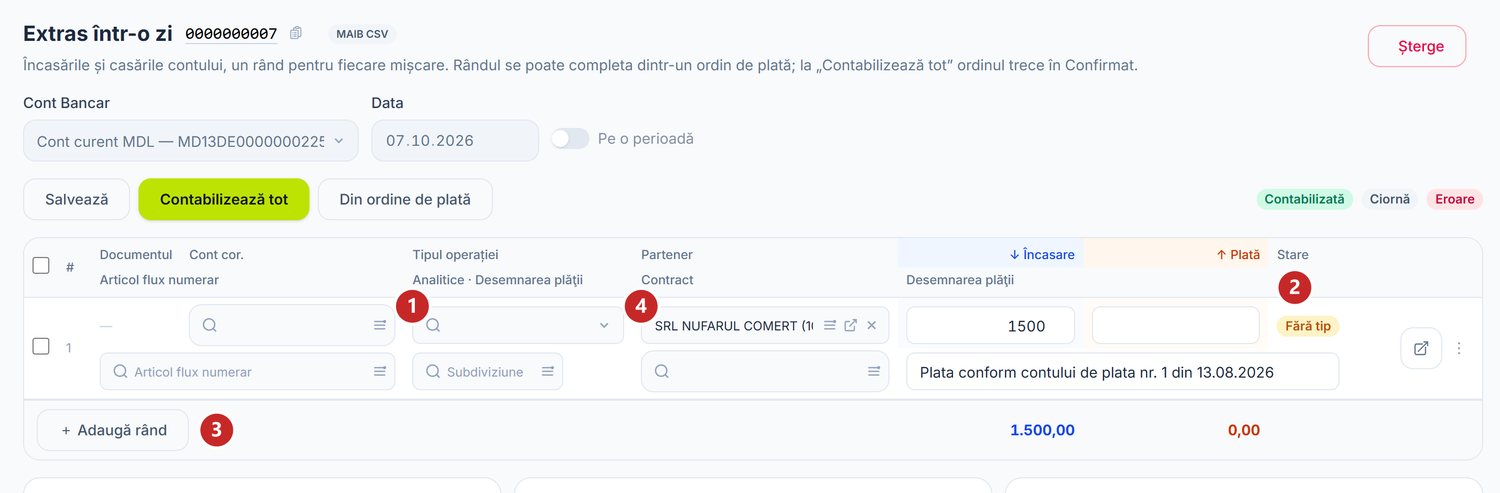Copy the statement number 0000000007
Viewport: 1500px width, 493px height.
click(296, 34)
